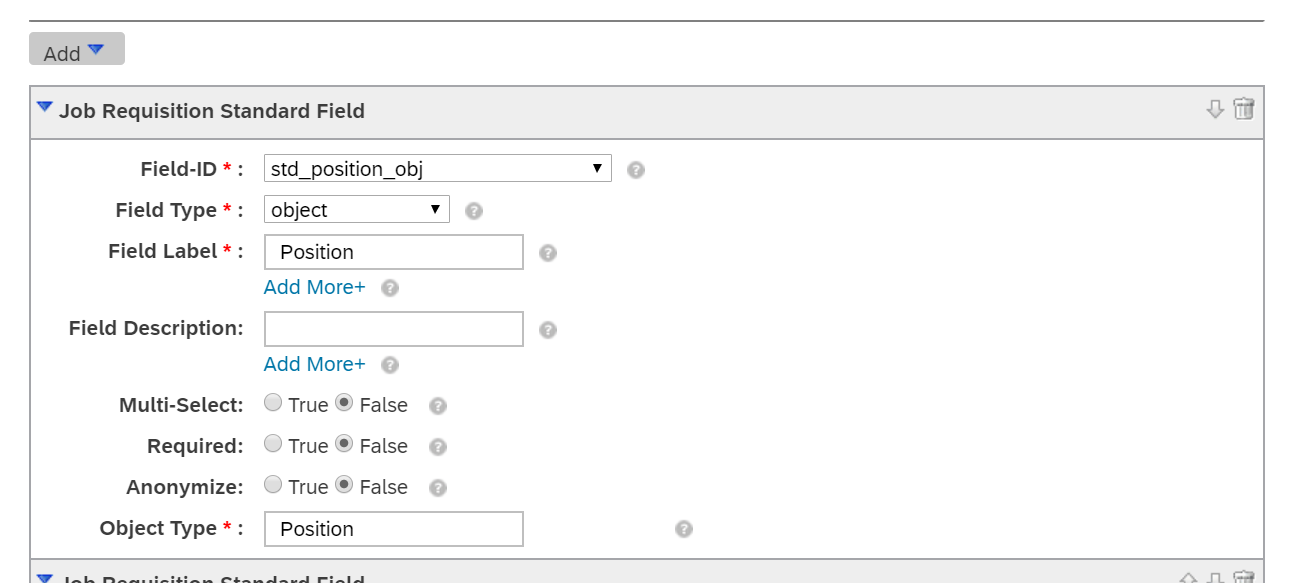Open the Field Type dropdown showing object
The image size is (1300, 583).
point(357,209)
